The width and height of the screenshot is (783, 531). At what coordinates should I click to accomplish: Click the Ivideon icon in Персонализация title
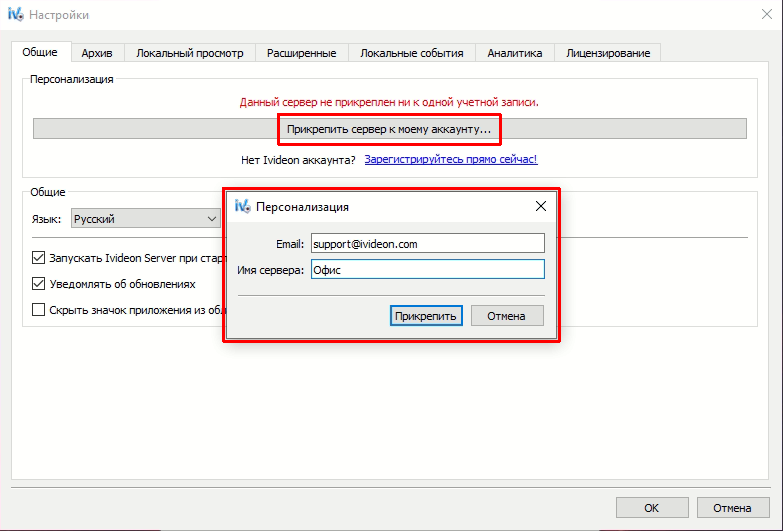pyautogui.click(x=242, y=206)
